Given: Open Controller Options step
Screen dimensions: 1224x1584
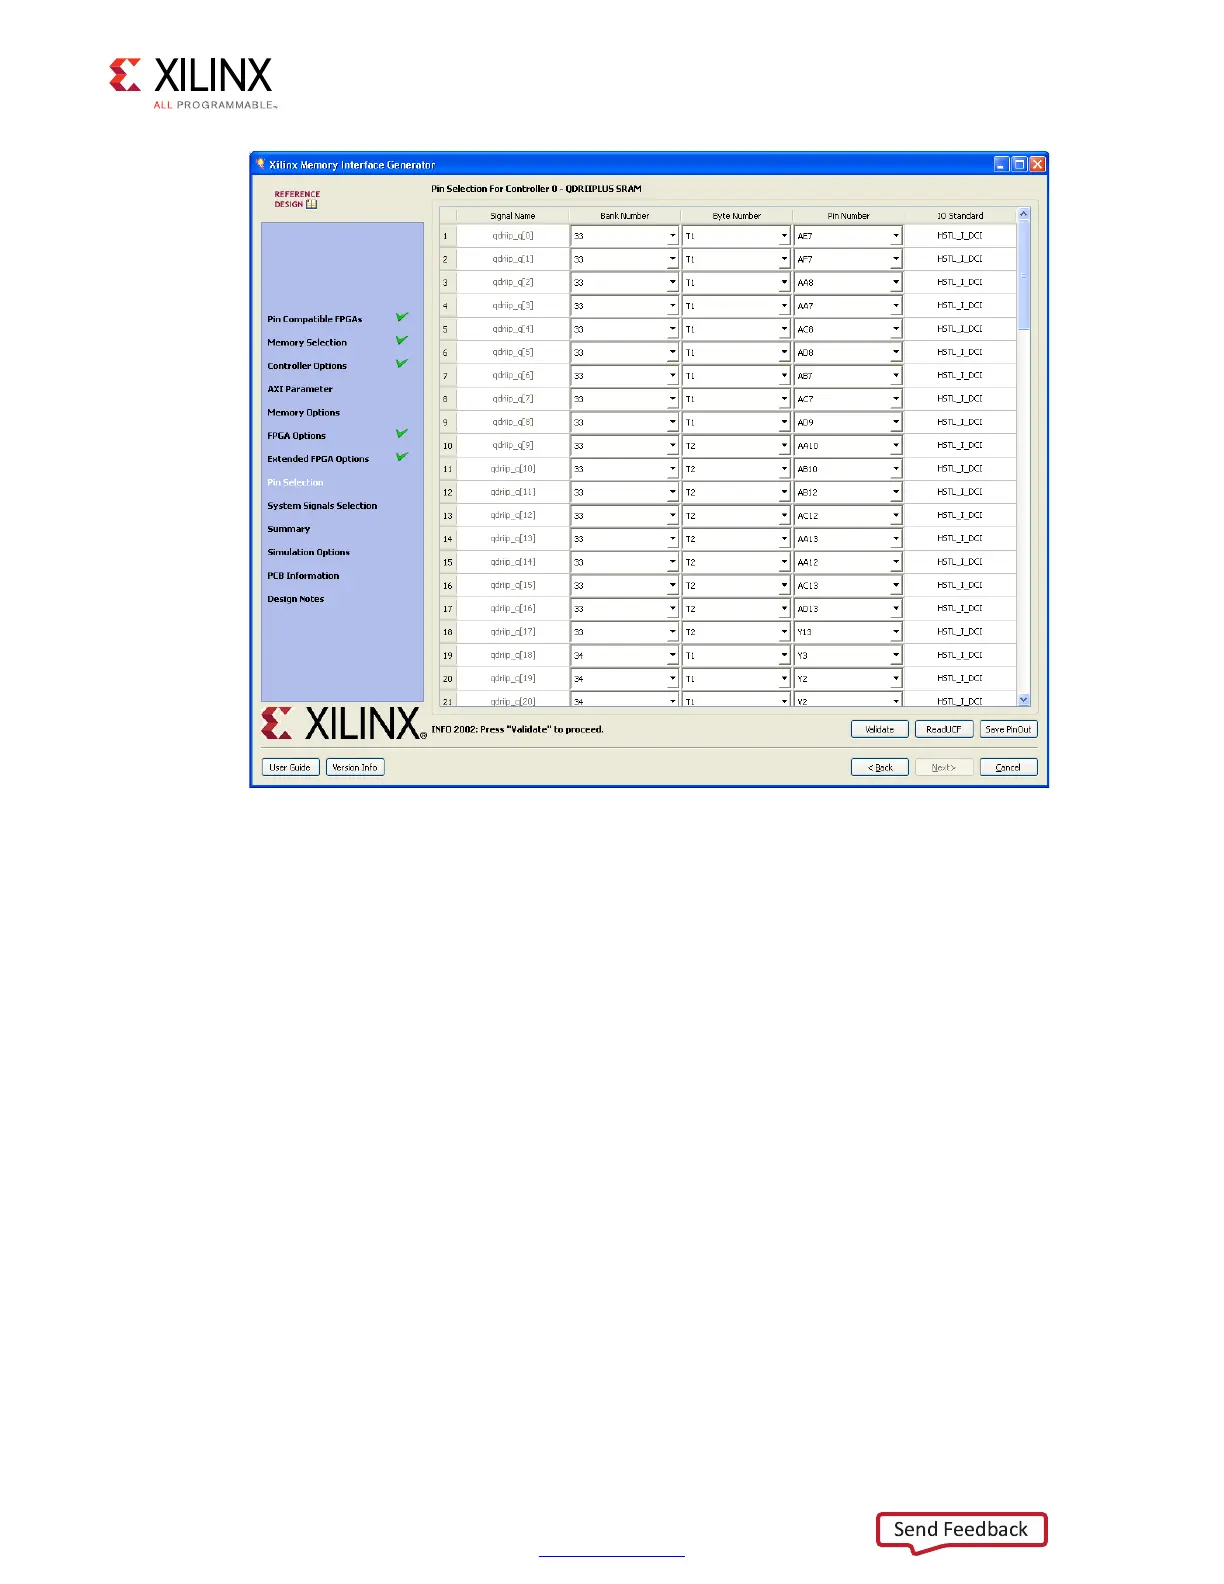Looking at the screenshot, I should [x=307, y=366].
